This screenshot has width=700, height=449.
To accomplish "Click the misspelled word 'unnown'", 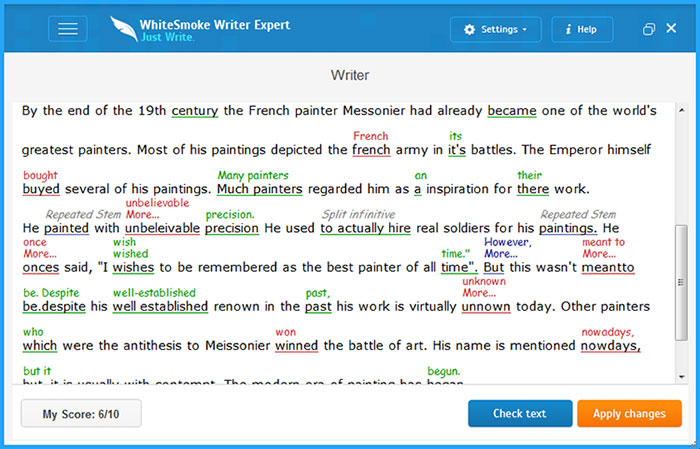I will click(486, 307).
